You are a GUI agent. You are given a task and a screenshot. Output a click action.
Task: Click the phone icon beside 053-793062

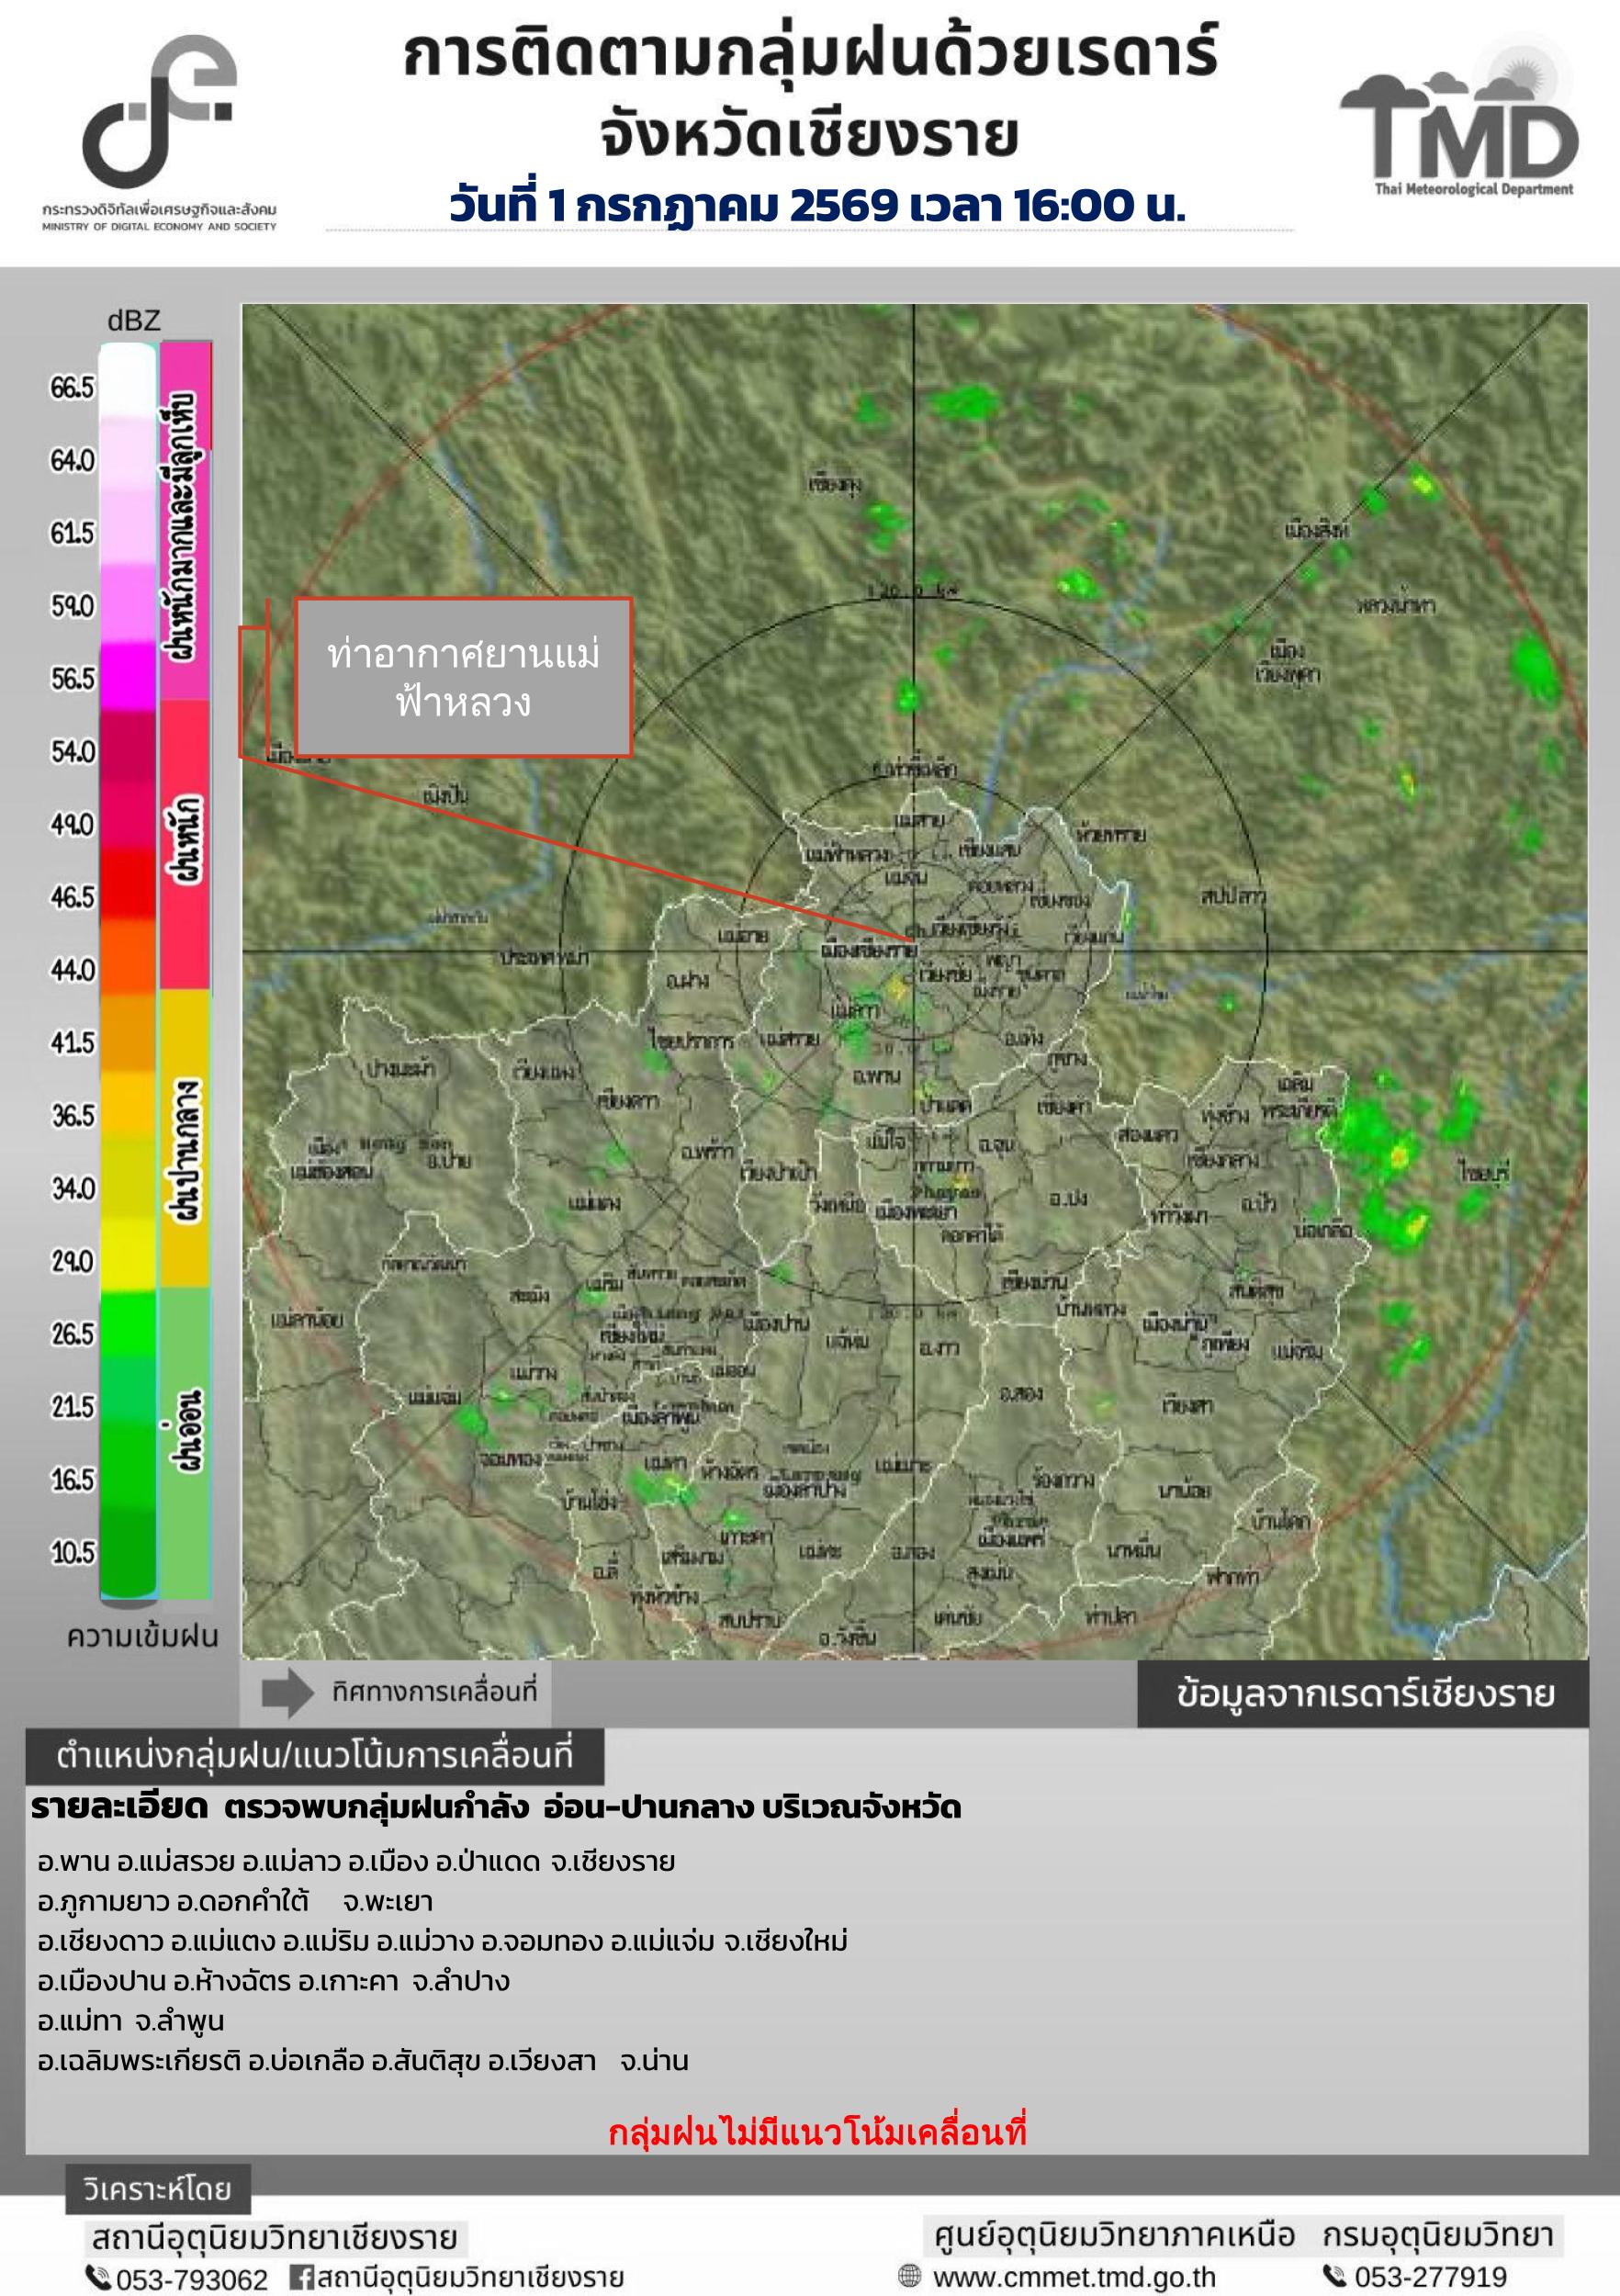[x=98, y=2278]
